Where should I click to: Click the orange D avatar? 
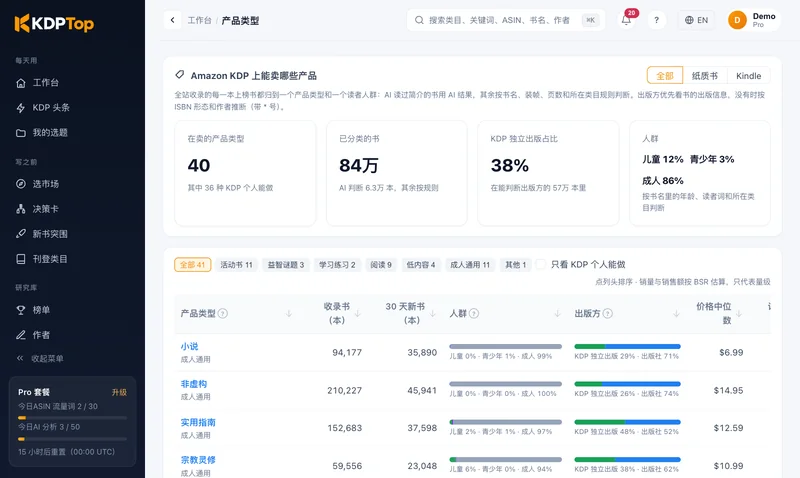737,20
